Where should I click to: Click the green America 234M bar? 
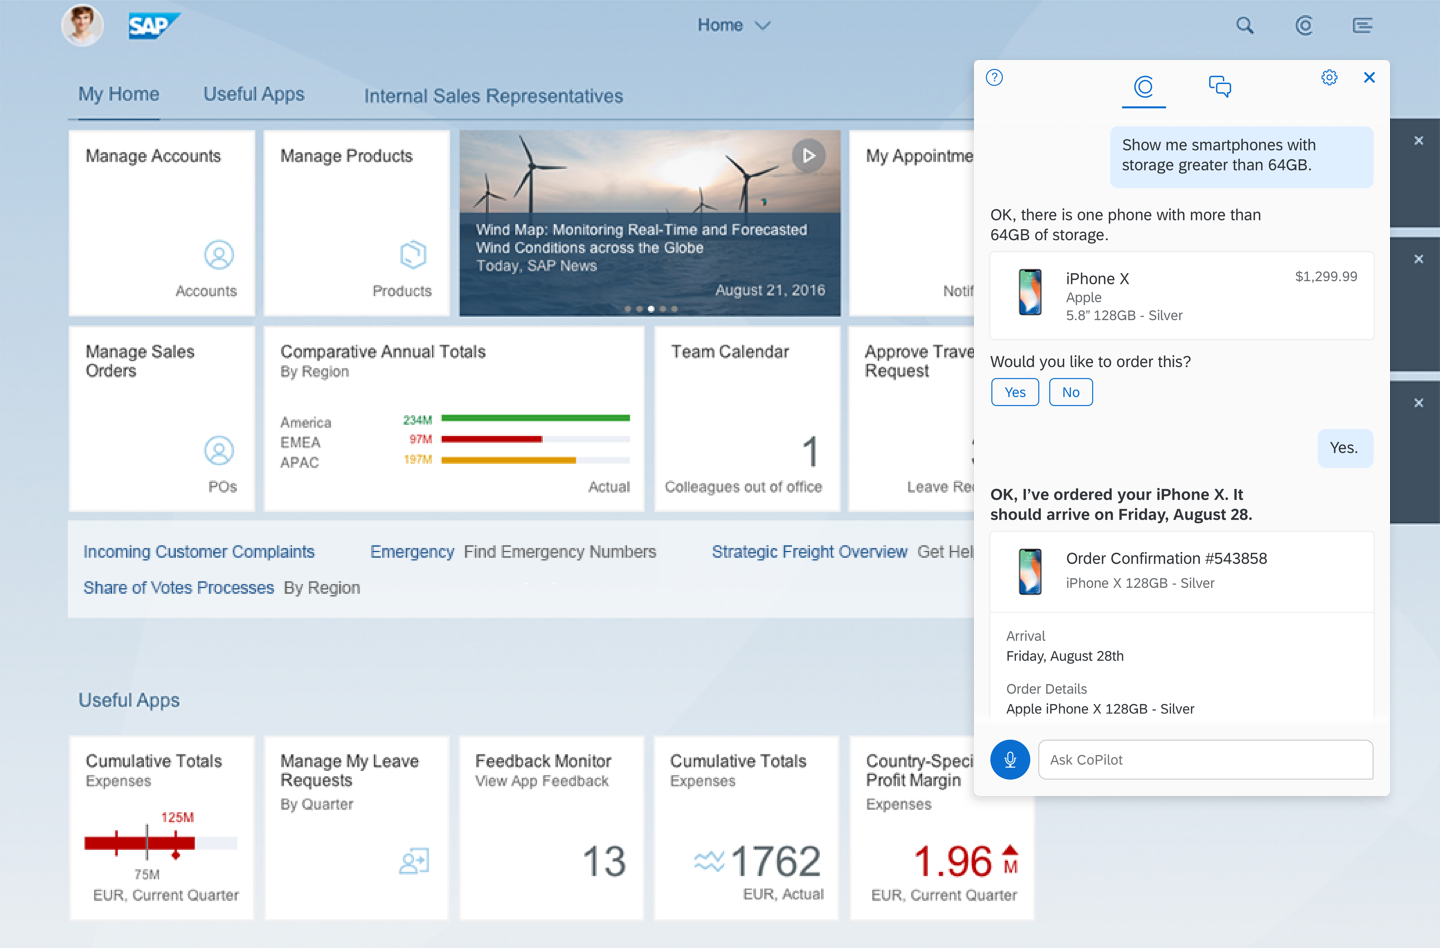pos(535,418)
